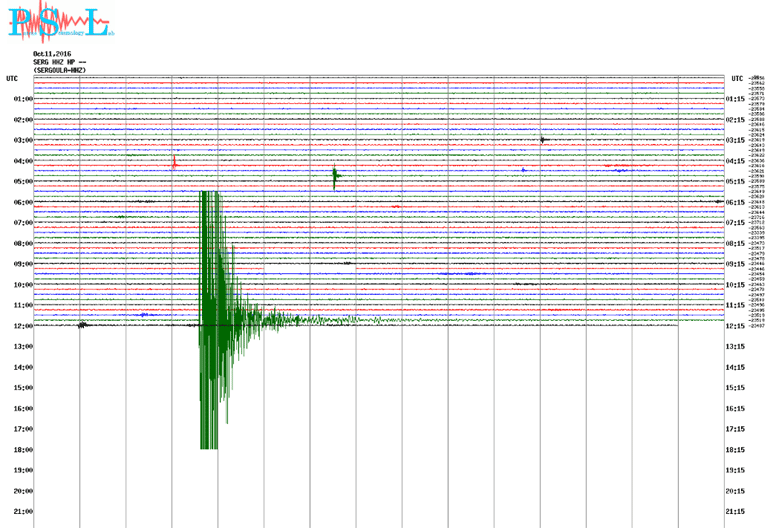Click the 18:00 left time label
This screenshot has height=528, width=770.
click(23, 450)
